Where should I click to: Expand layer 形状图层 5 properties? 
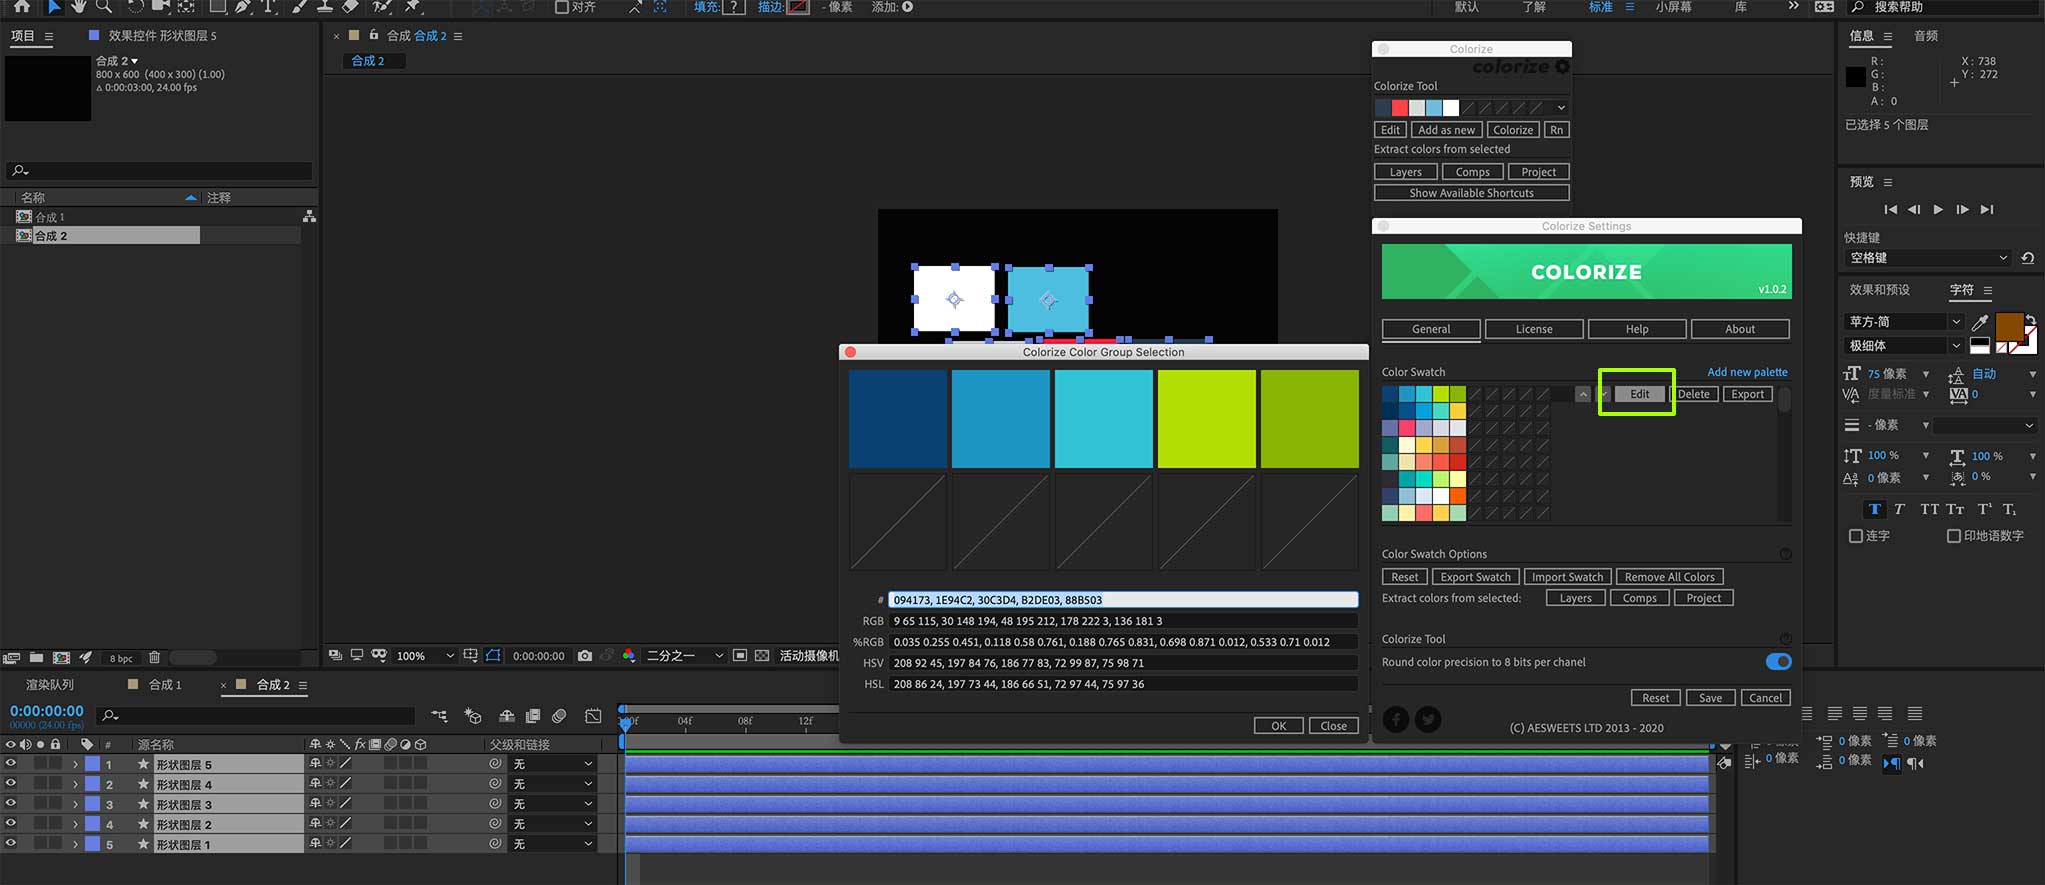(75, 764)
